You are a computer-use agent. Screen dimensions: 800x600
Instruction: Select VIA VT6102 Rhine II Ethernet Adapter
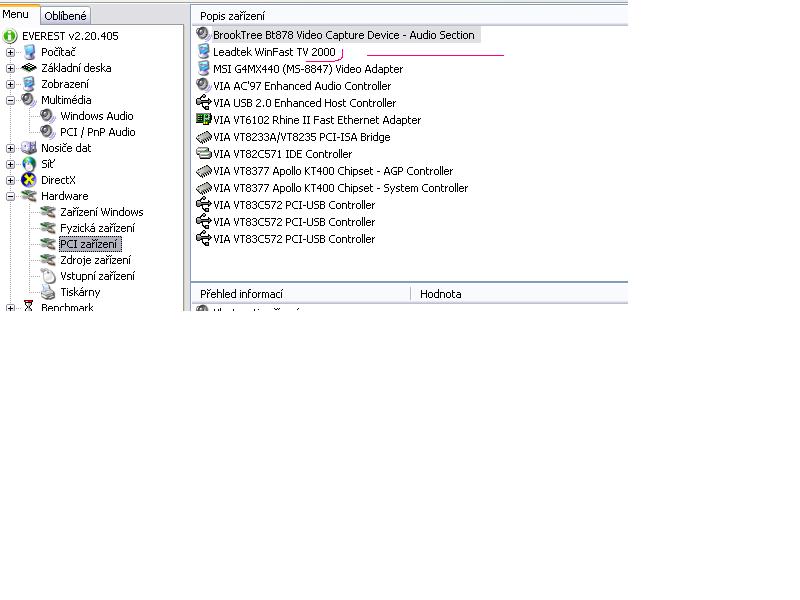[317, 120]
